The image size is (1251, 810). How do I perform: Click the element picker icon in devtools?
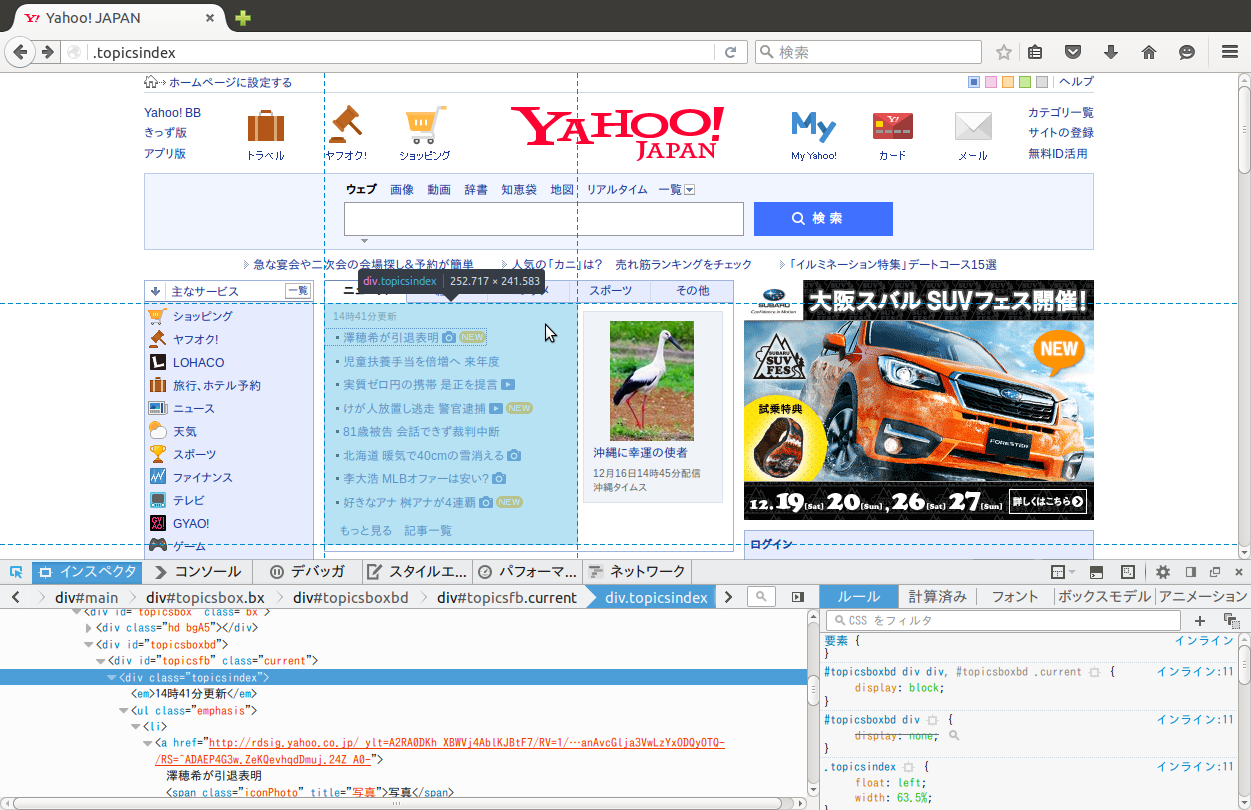[16, 572]
